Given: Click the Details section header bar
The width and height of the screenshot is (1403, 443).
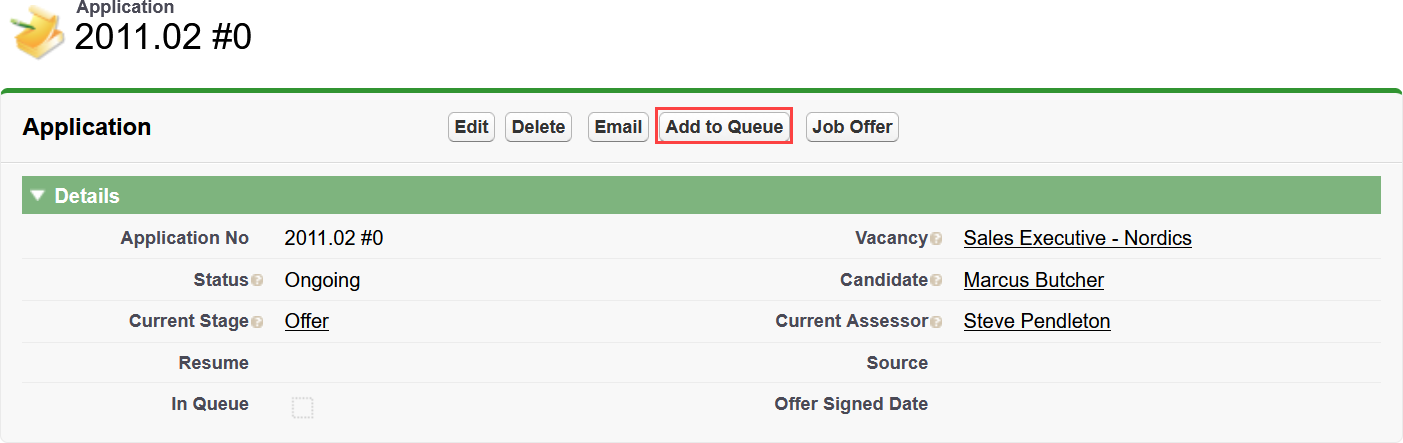Looking at the screenshot, I should pyautogui.click(x=700, y=196).
